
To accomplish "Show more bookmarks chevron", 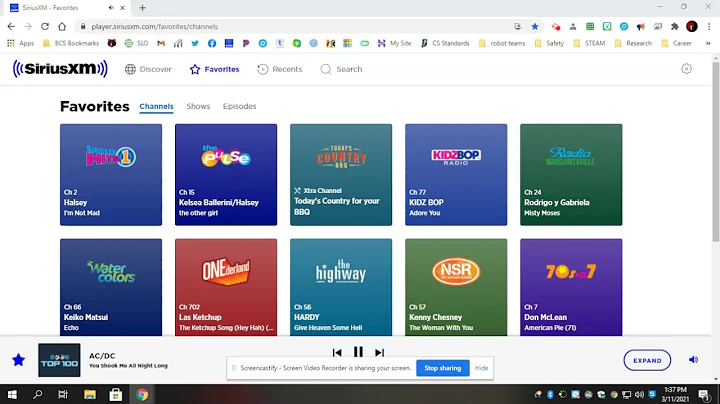I will tap(708, 43).
